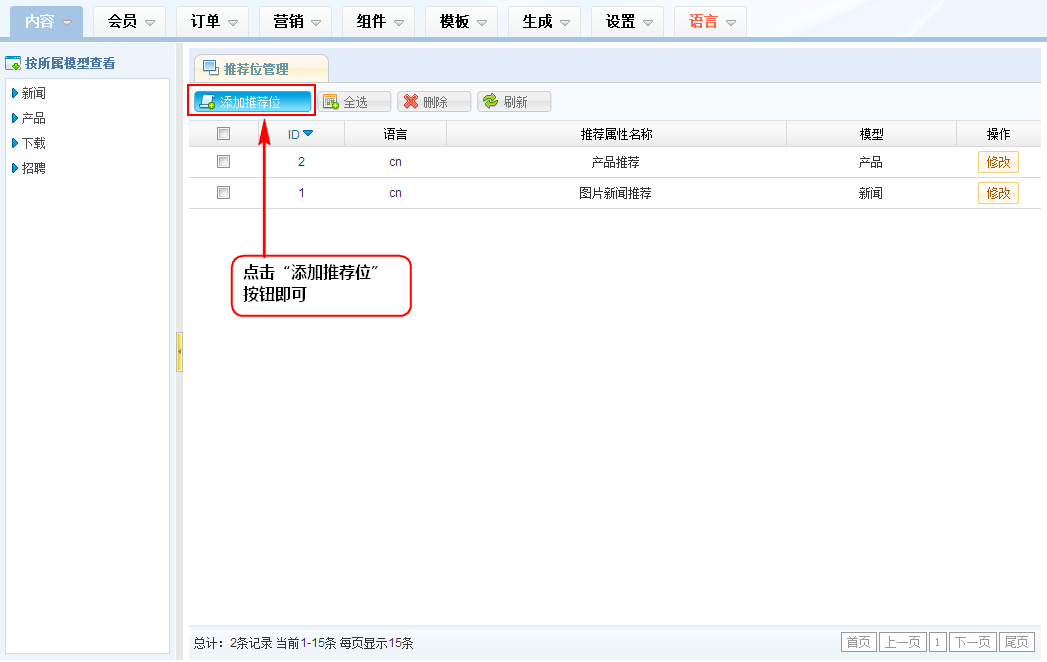
Task: Collapse the sidebar with splitter handle
Action: tap(179, 352)
